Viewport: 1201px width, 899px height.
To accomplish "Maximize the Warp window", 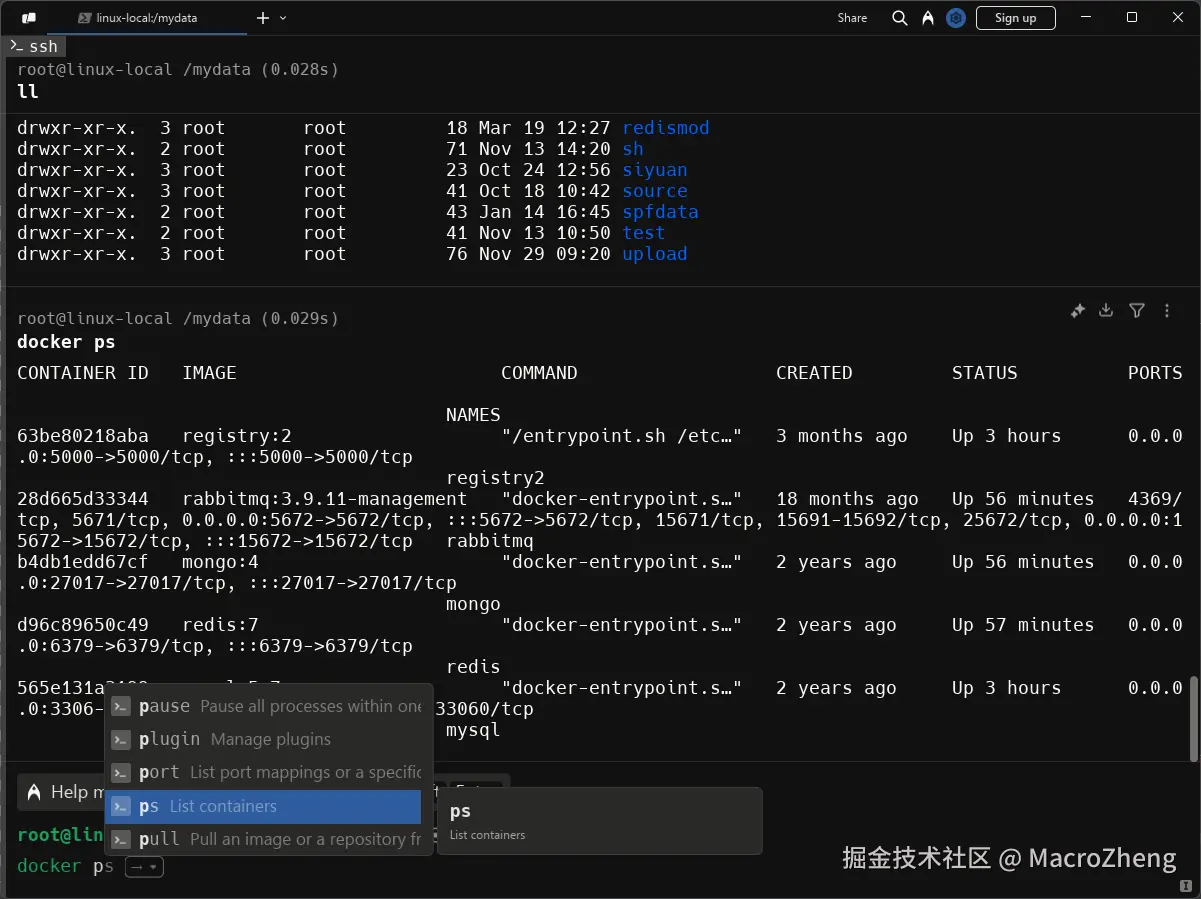I will coord(1132,17).
